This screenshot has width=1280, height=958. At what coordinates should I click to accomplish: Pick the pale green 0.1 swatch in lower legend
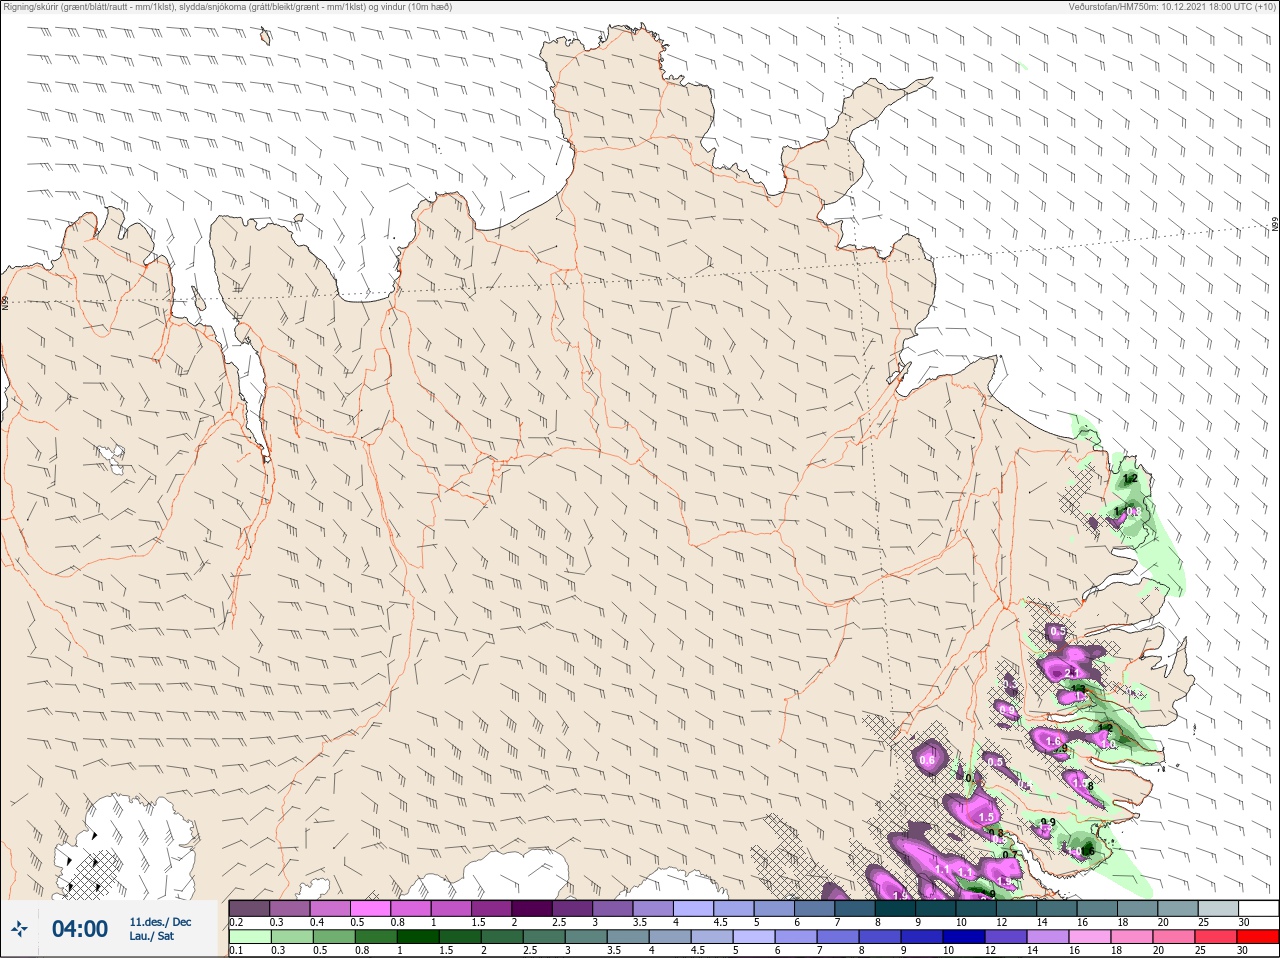249,937
